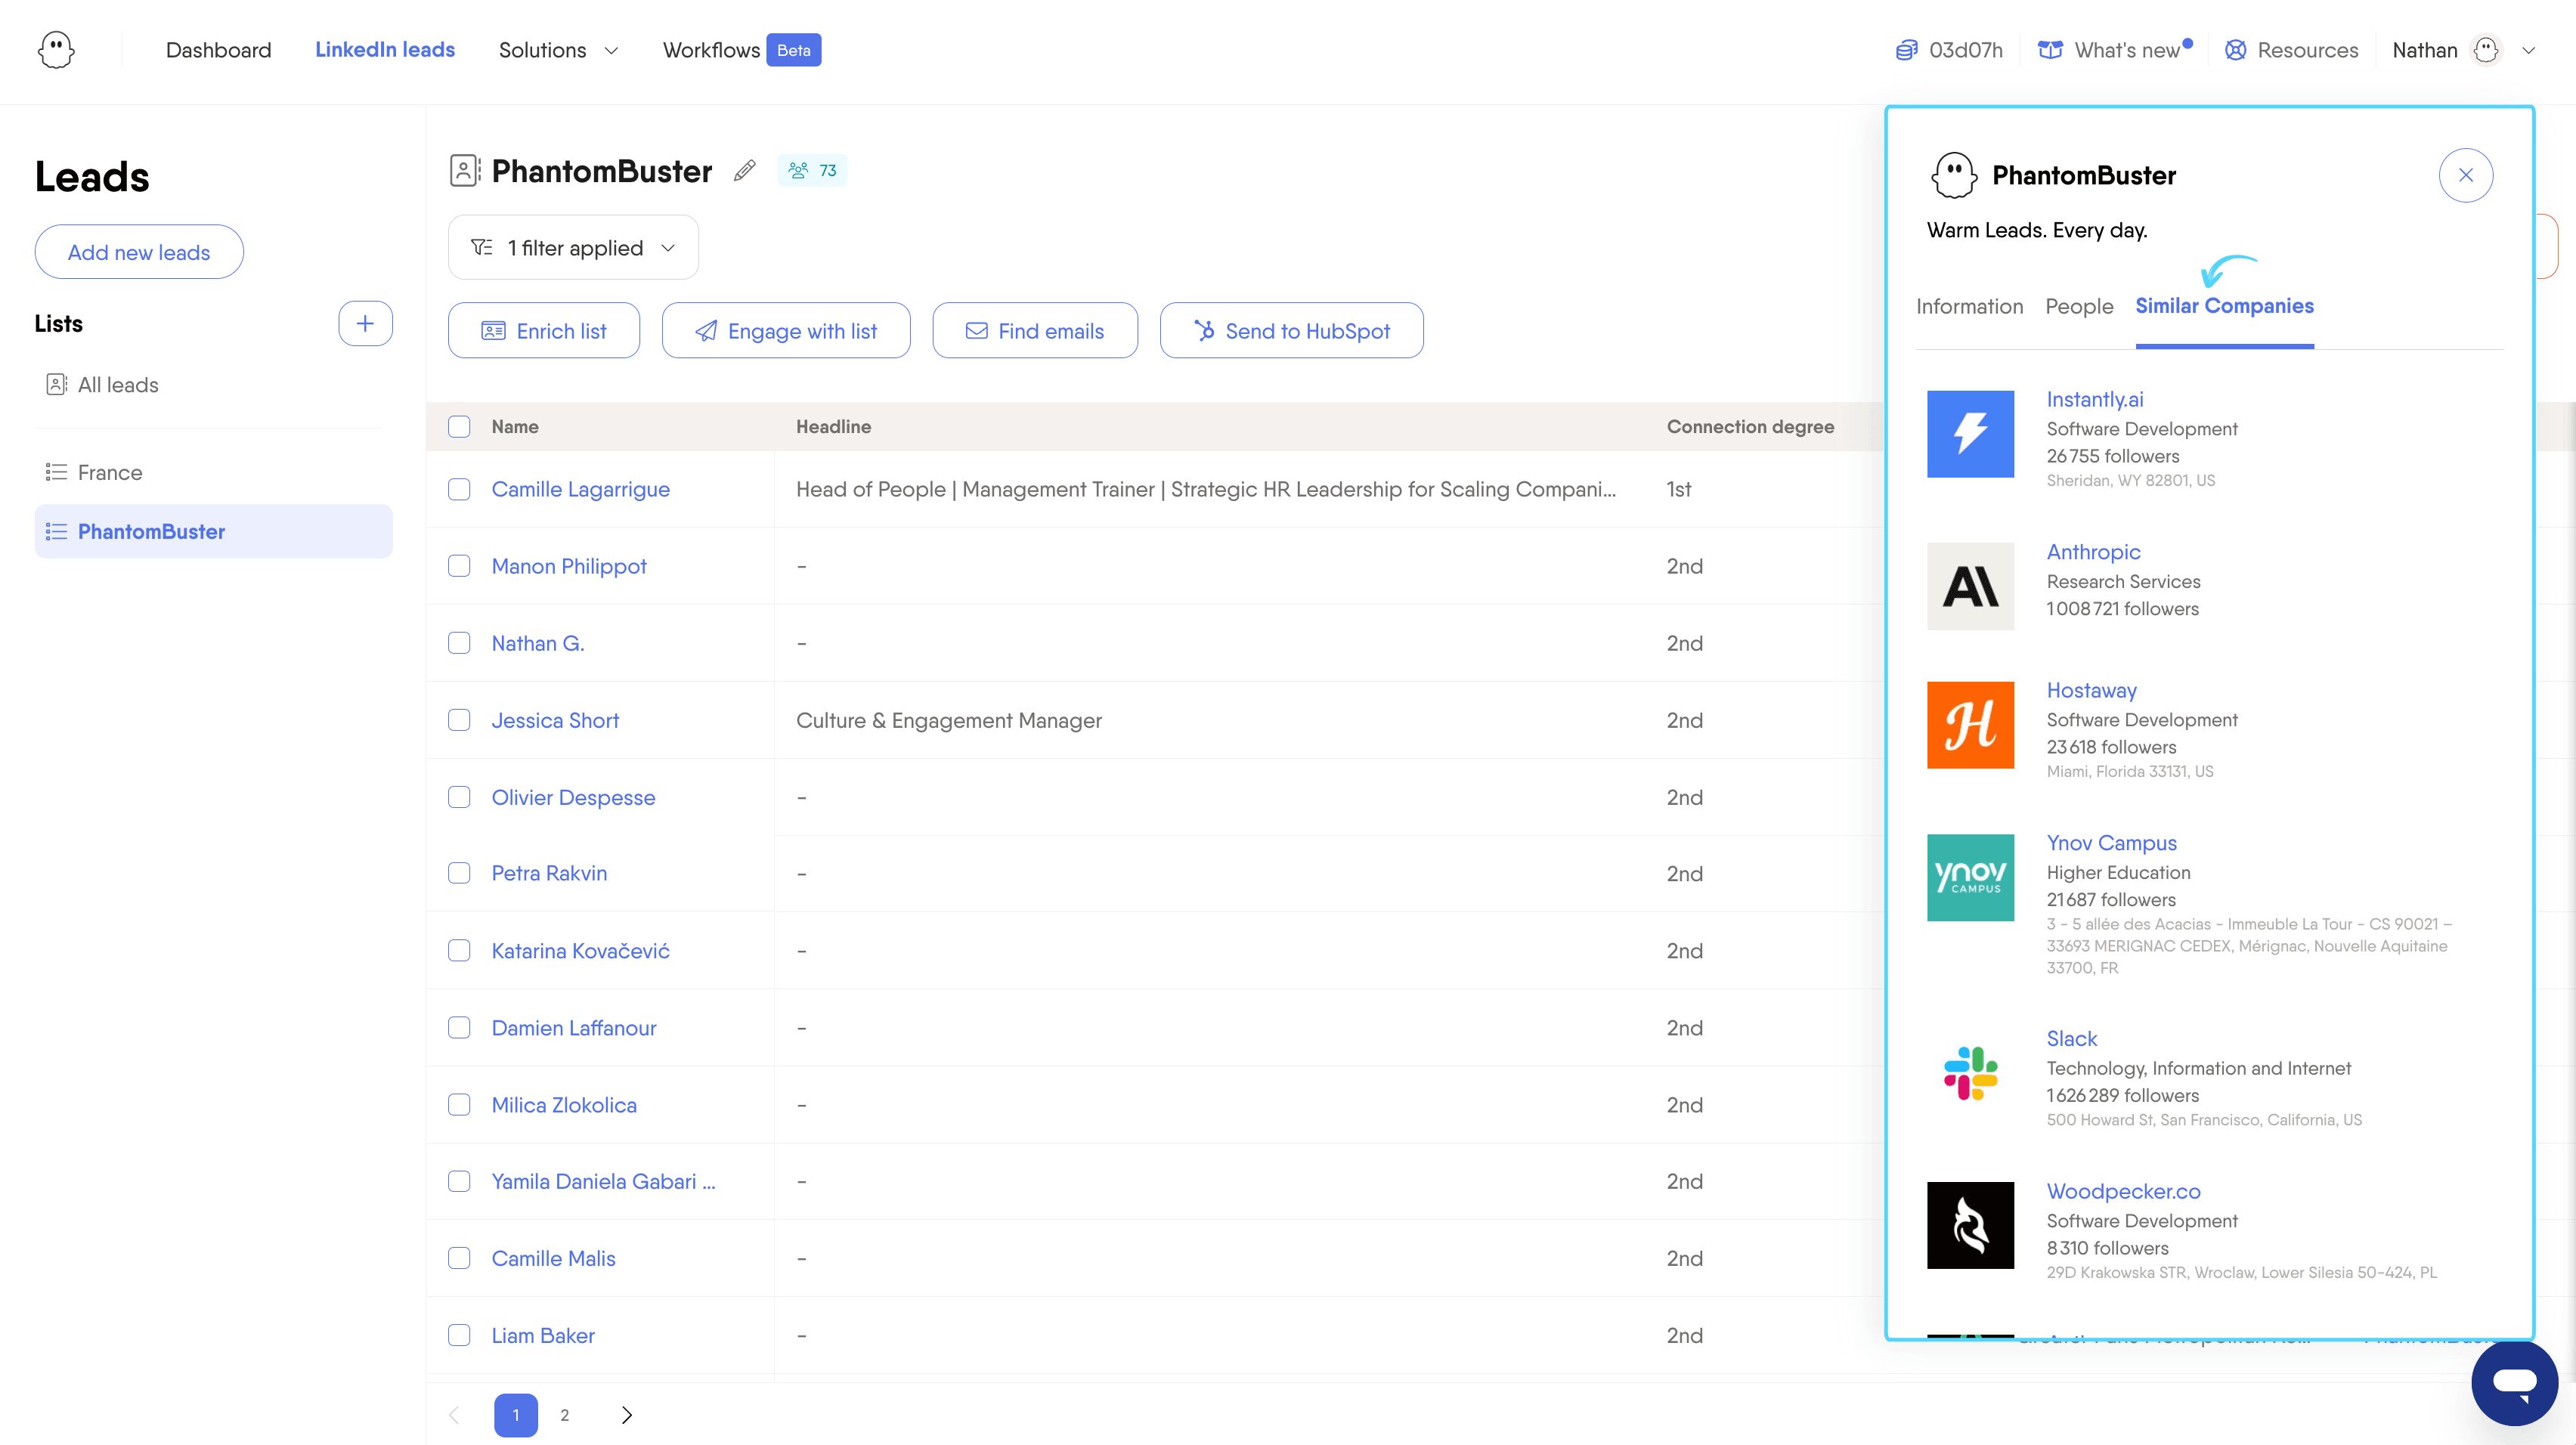The height and width of the screenshot is (1445, 2576).
Task: Click the Nathan ghost avatar
Action: pos(2486,50)
